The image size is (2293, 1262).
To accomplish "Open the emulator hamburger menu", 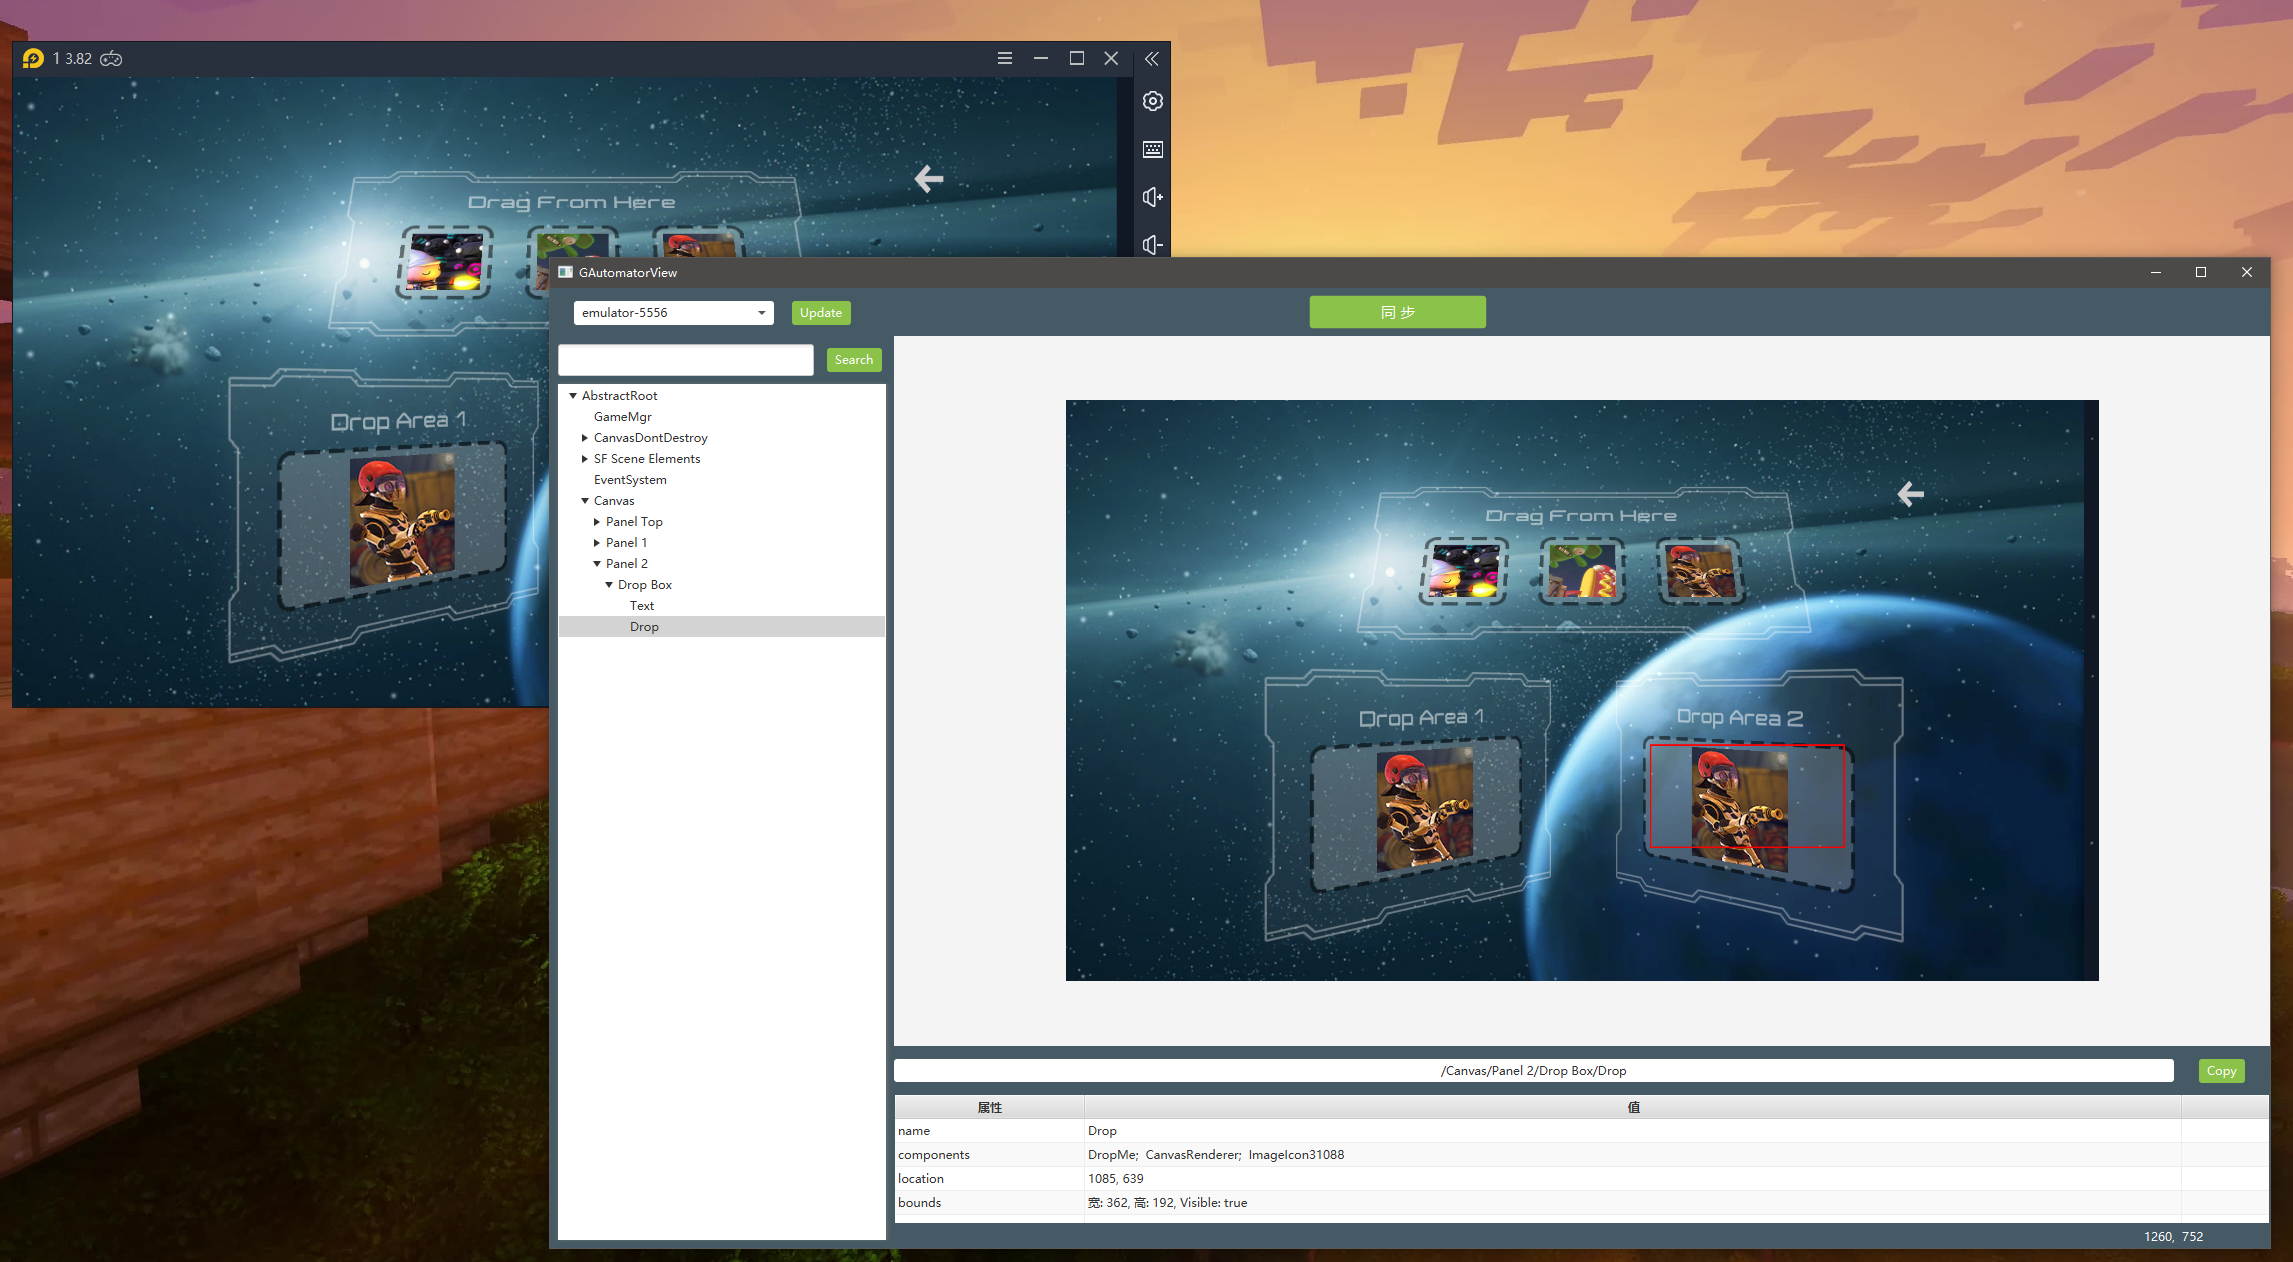I will (x=1004, y=59).
